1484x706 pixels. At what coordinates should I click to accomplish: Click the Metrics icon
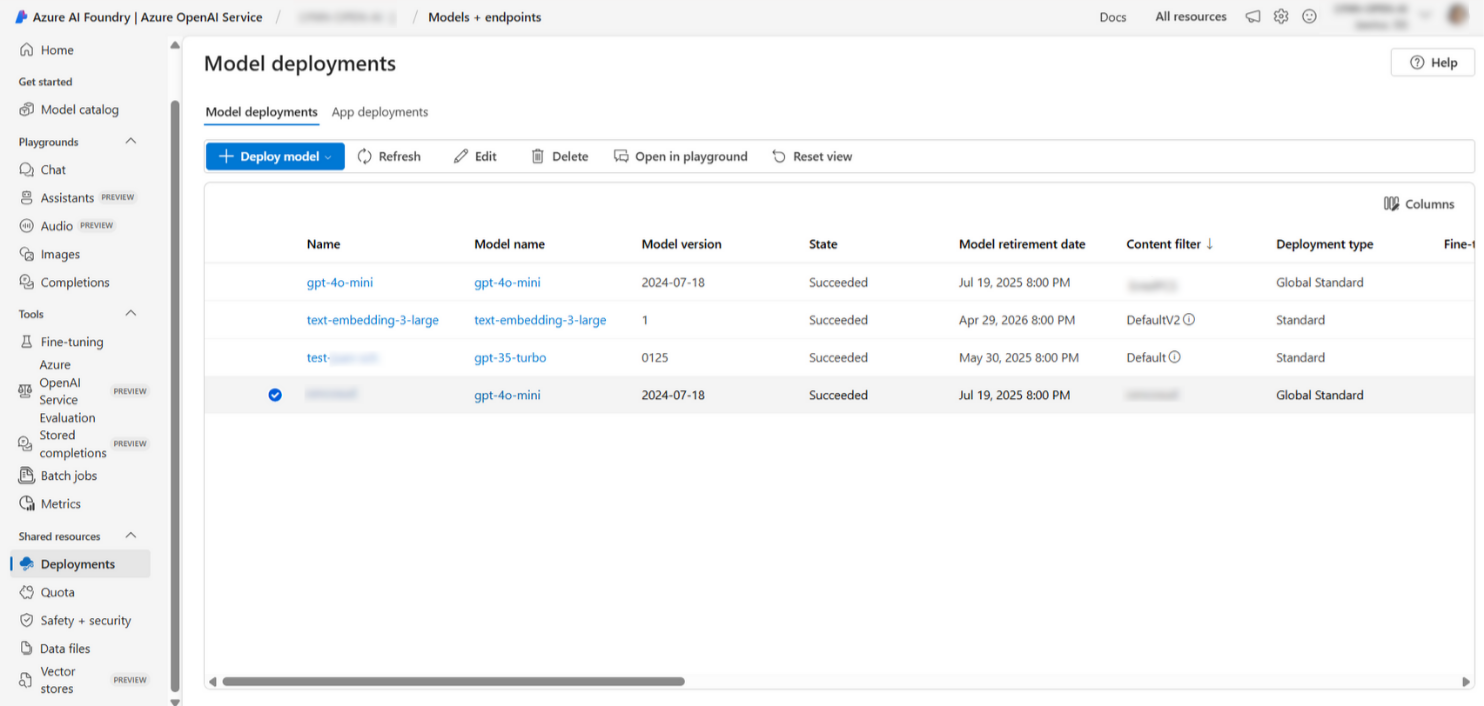coord(27,504)
